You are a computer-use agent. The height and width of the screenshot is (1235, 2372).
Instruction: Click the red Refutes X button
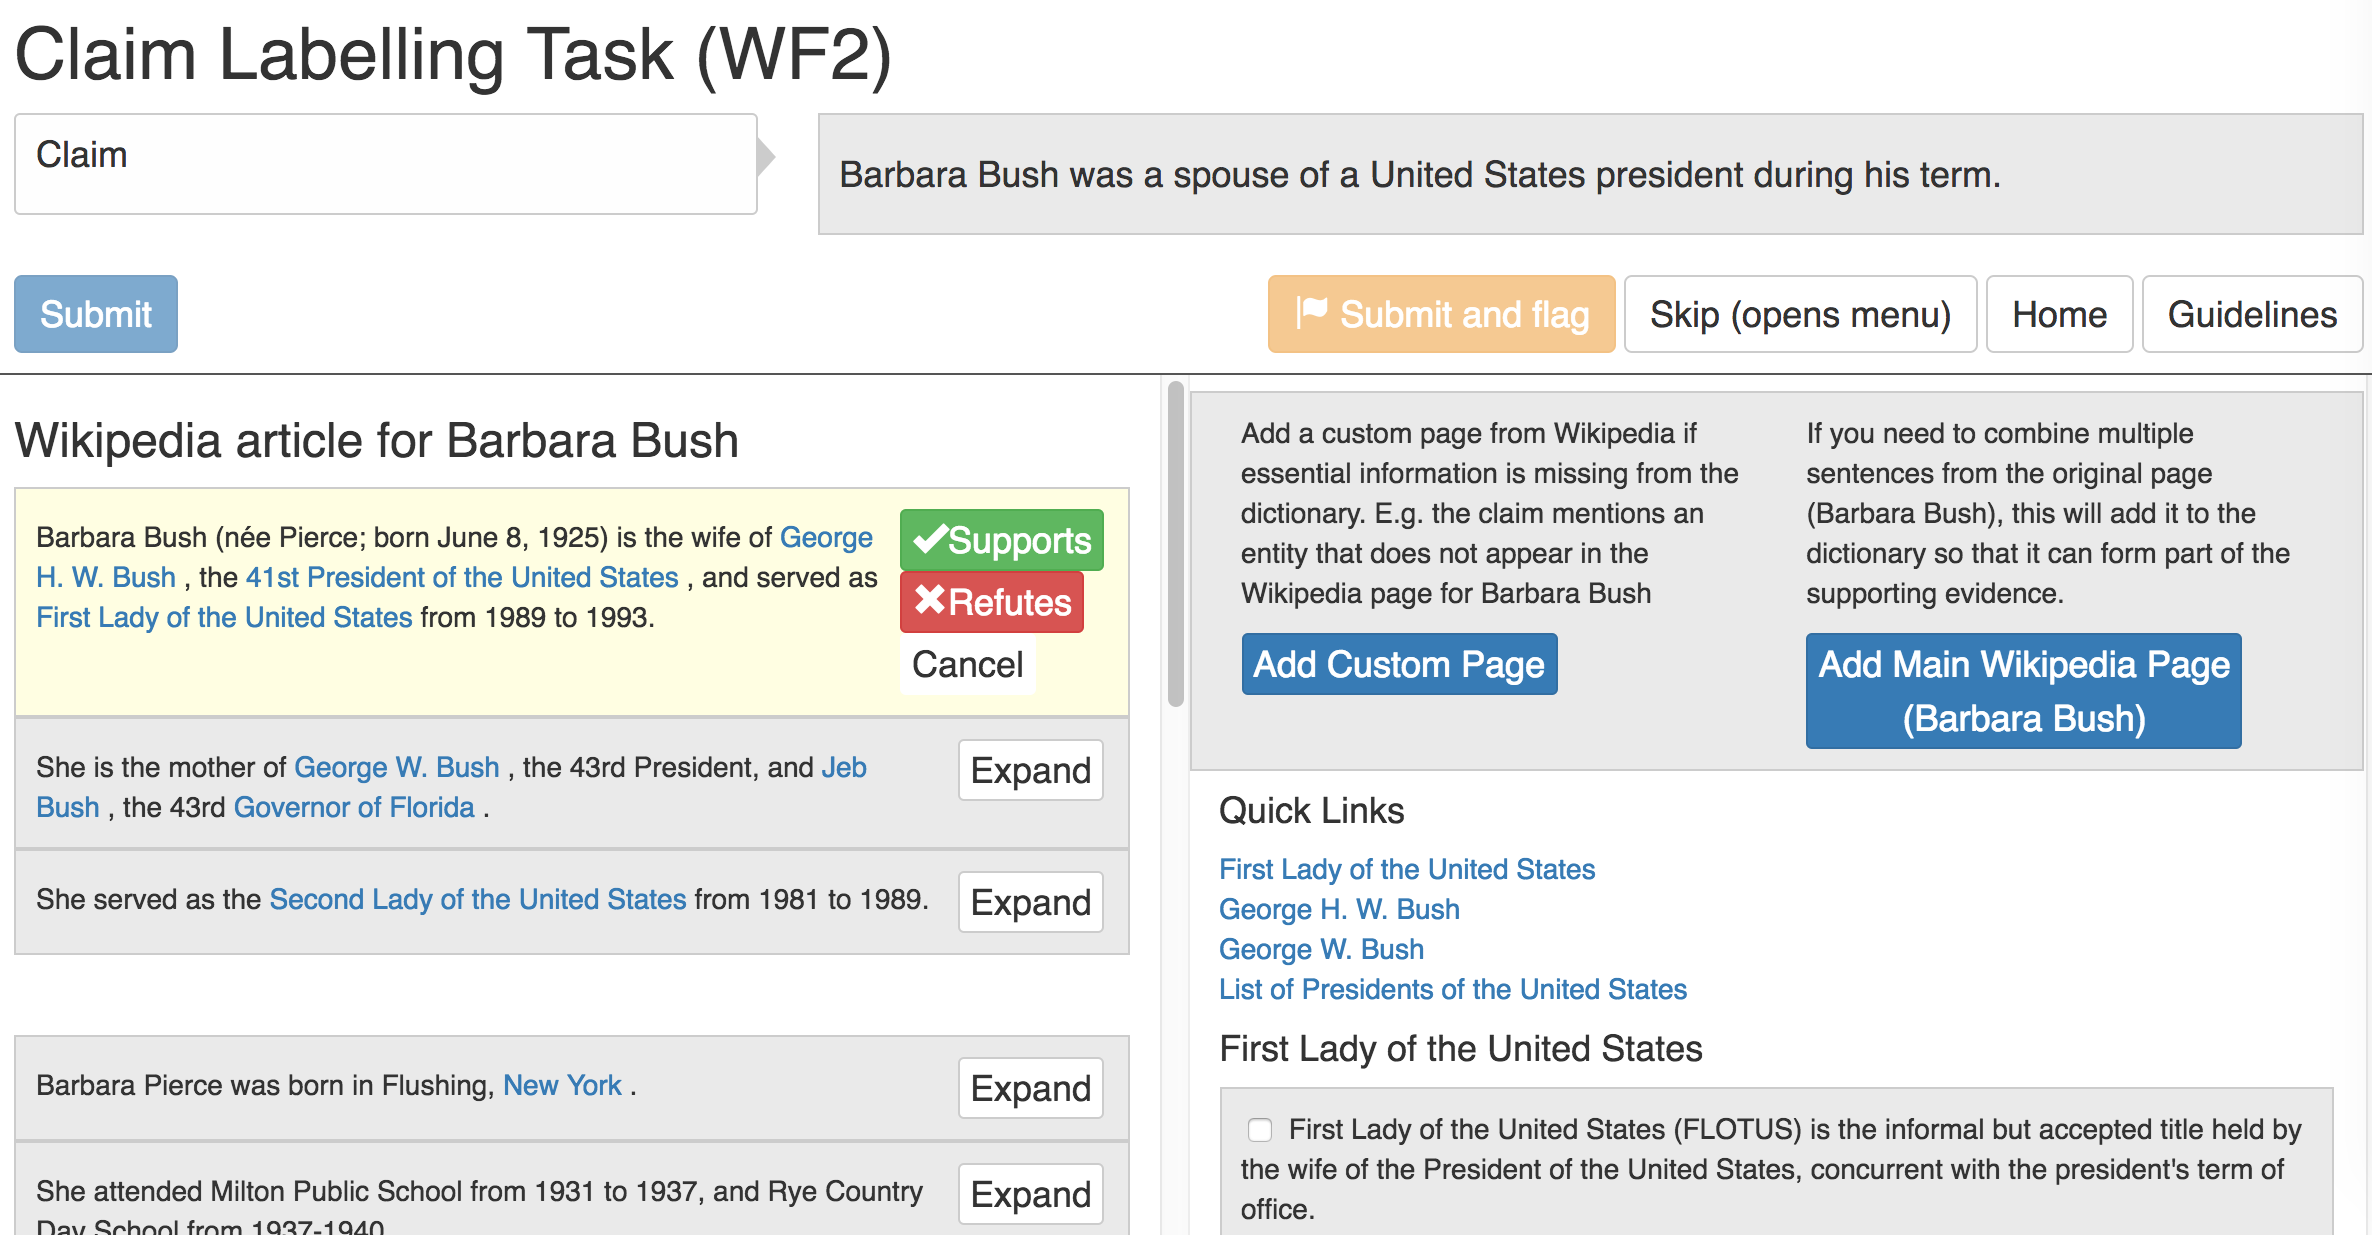pyautogui.click(x=991, y=602)
